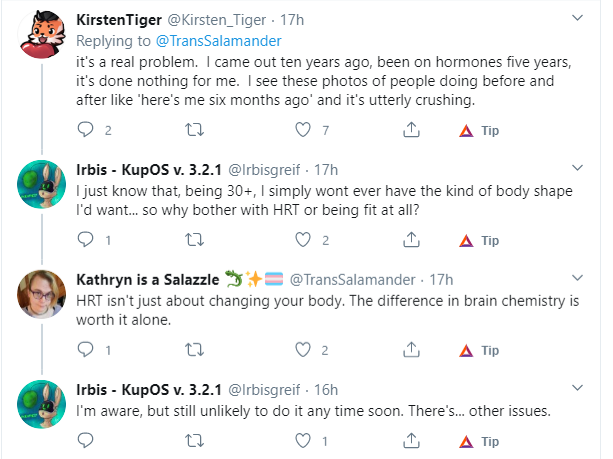The height and width of the screenshot is (459, 613).
Task: Share KirstenTiger's tweet
Action: point(411,129)
